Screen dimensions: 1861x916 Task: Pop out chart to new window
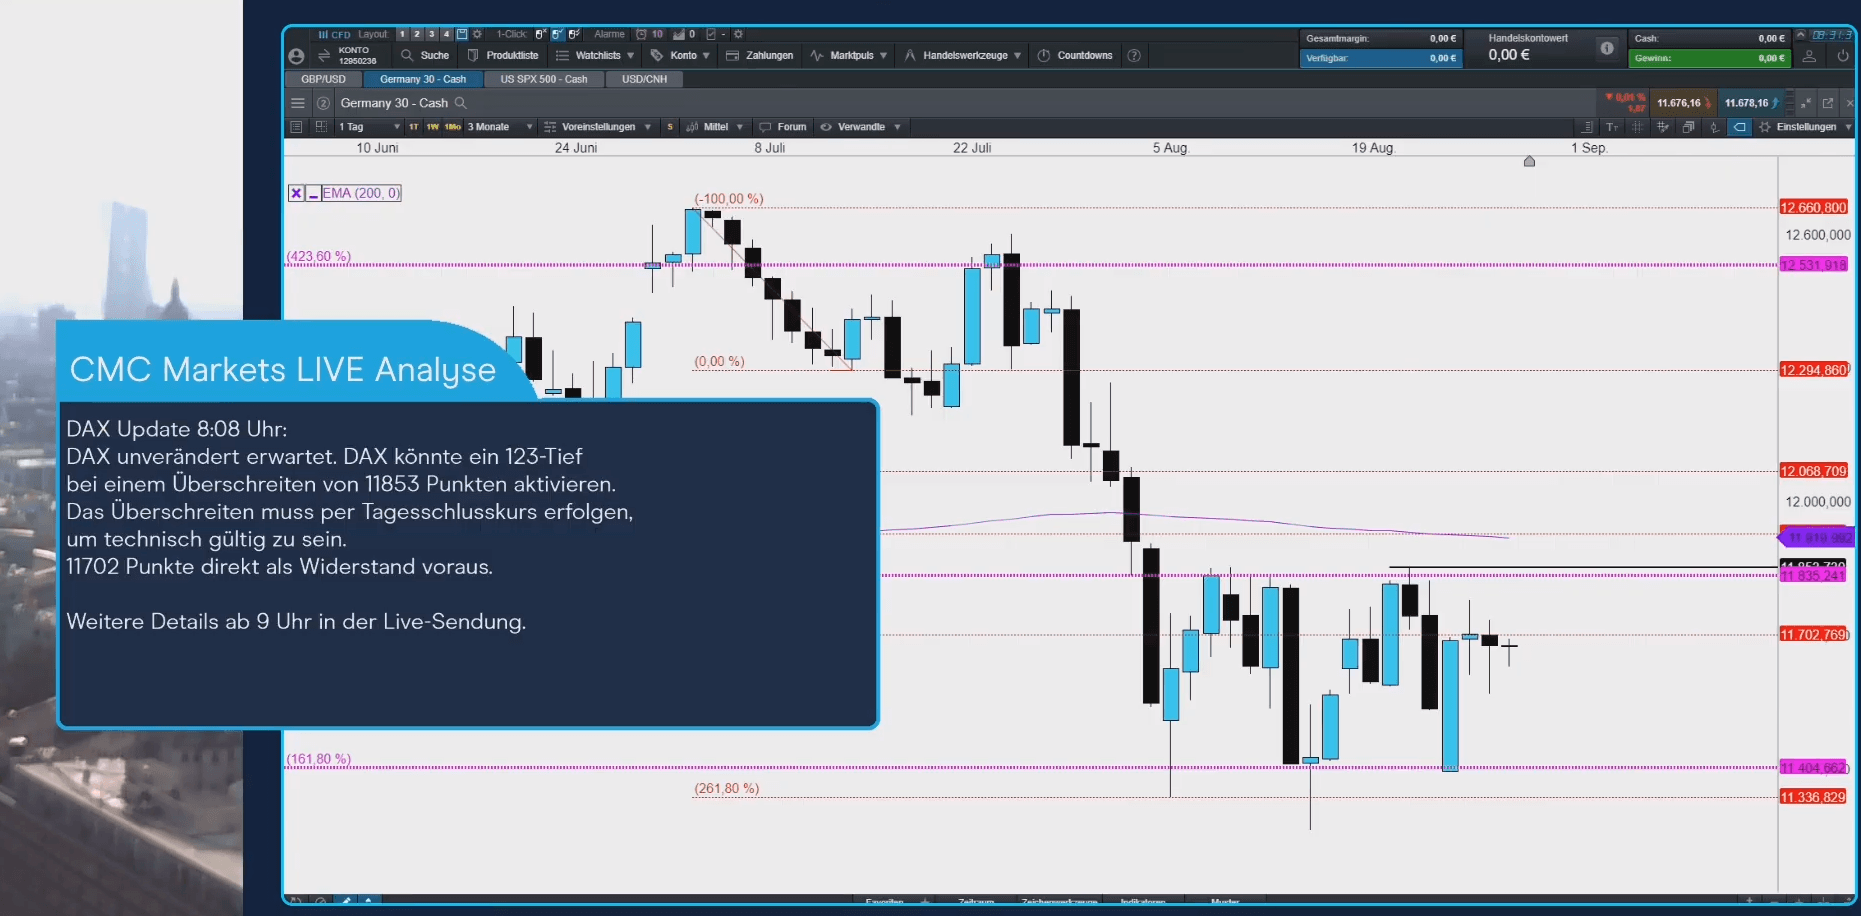1828,103
